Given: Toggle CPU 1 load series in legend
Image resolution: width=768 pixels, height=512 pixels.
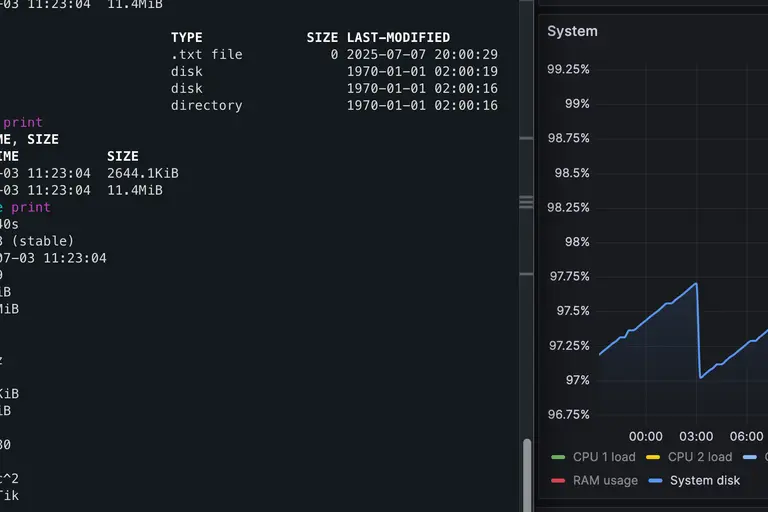Looking at the screenshot, I should click(603, 457).
